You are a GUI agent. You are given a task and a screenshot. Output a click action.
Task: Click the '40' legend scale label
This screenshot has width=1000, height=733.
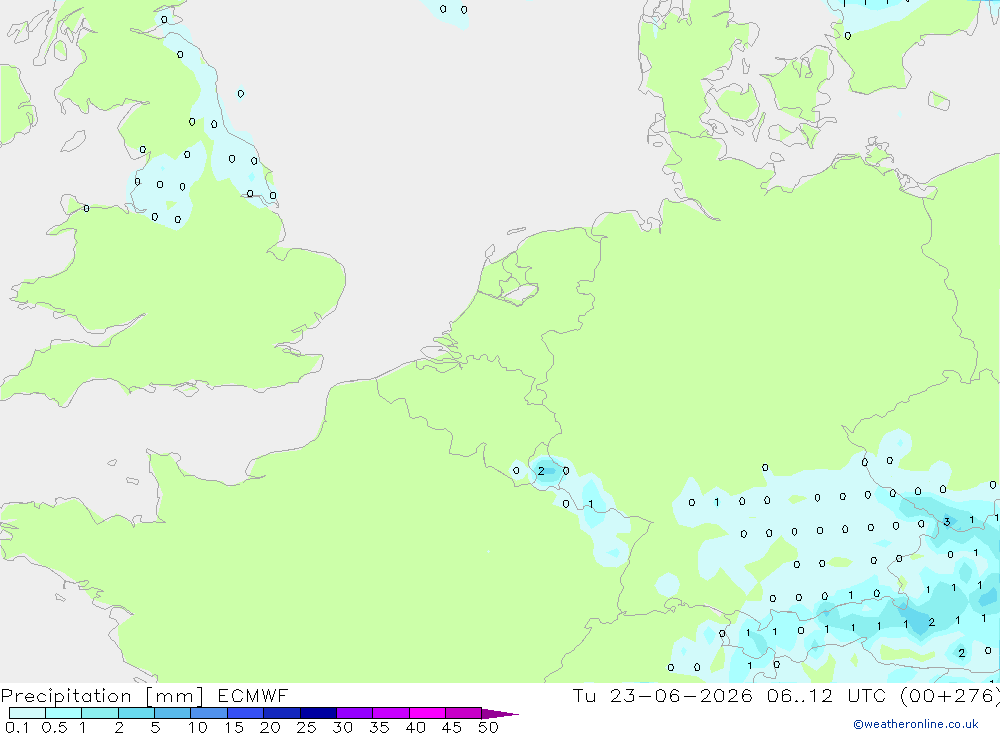pyautogui.click(x=416, y=727)
